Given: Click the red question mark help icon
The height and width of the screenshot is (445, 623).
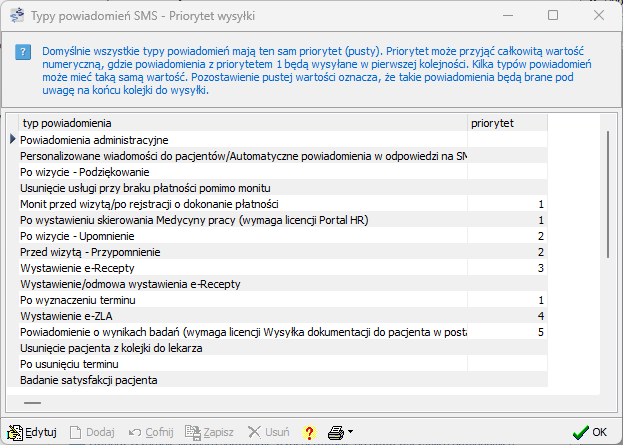Looking at the screenshot, I should pos(309,432).
